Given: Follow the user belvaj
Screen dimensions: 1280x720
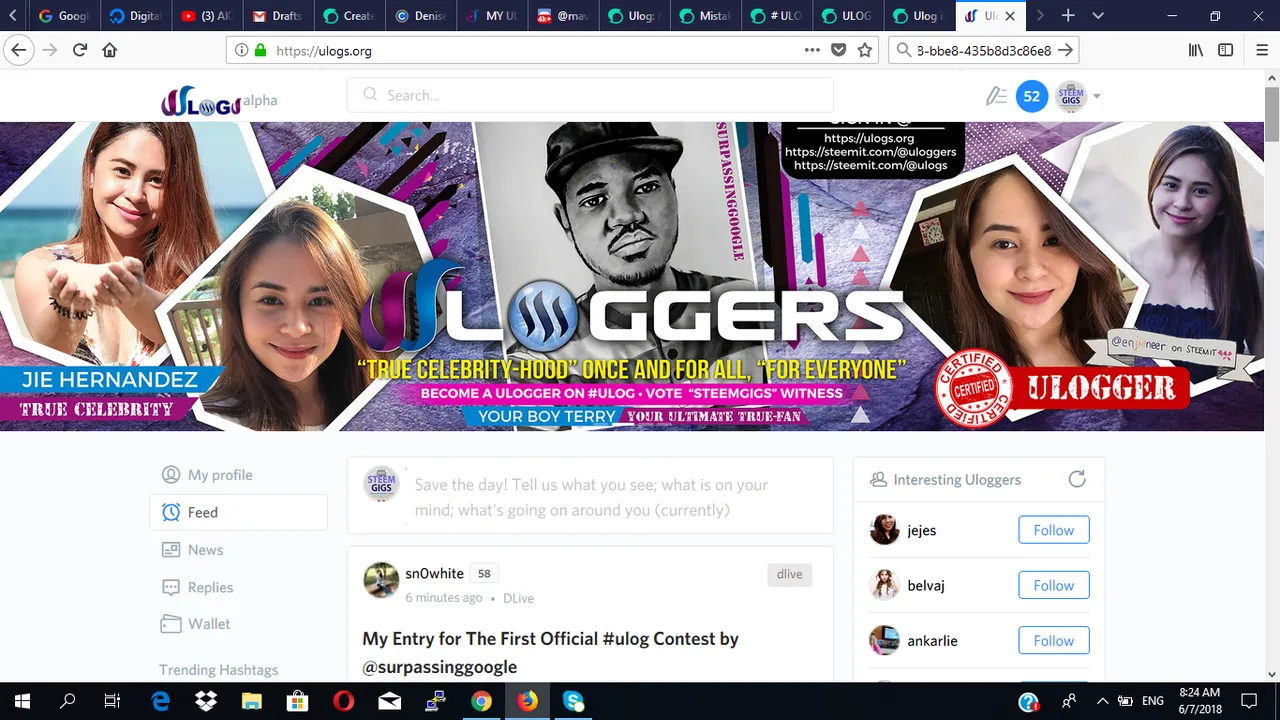Looking at the screenshot, I should [1054, 585].
